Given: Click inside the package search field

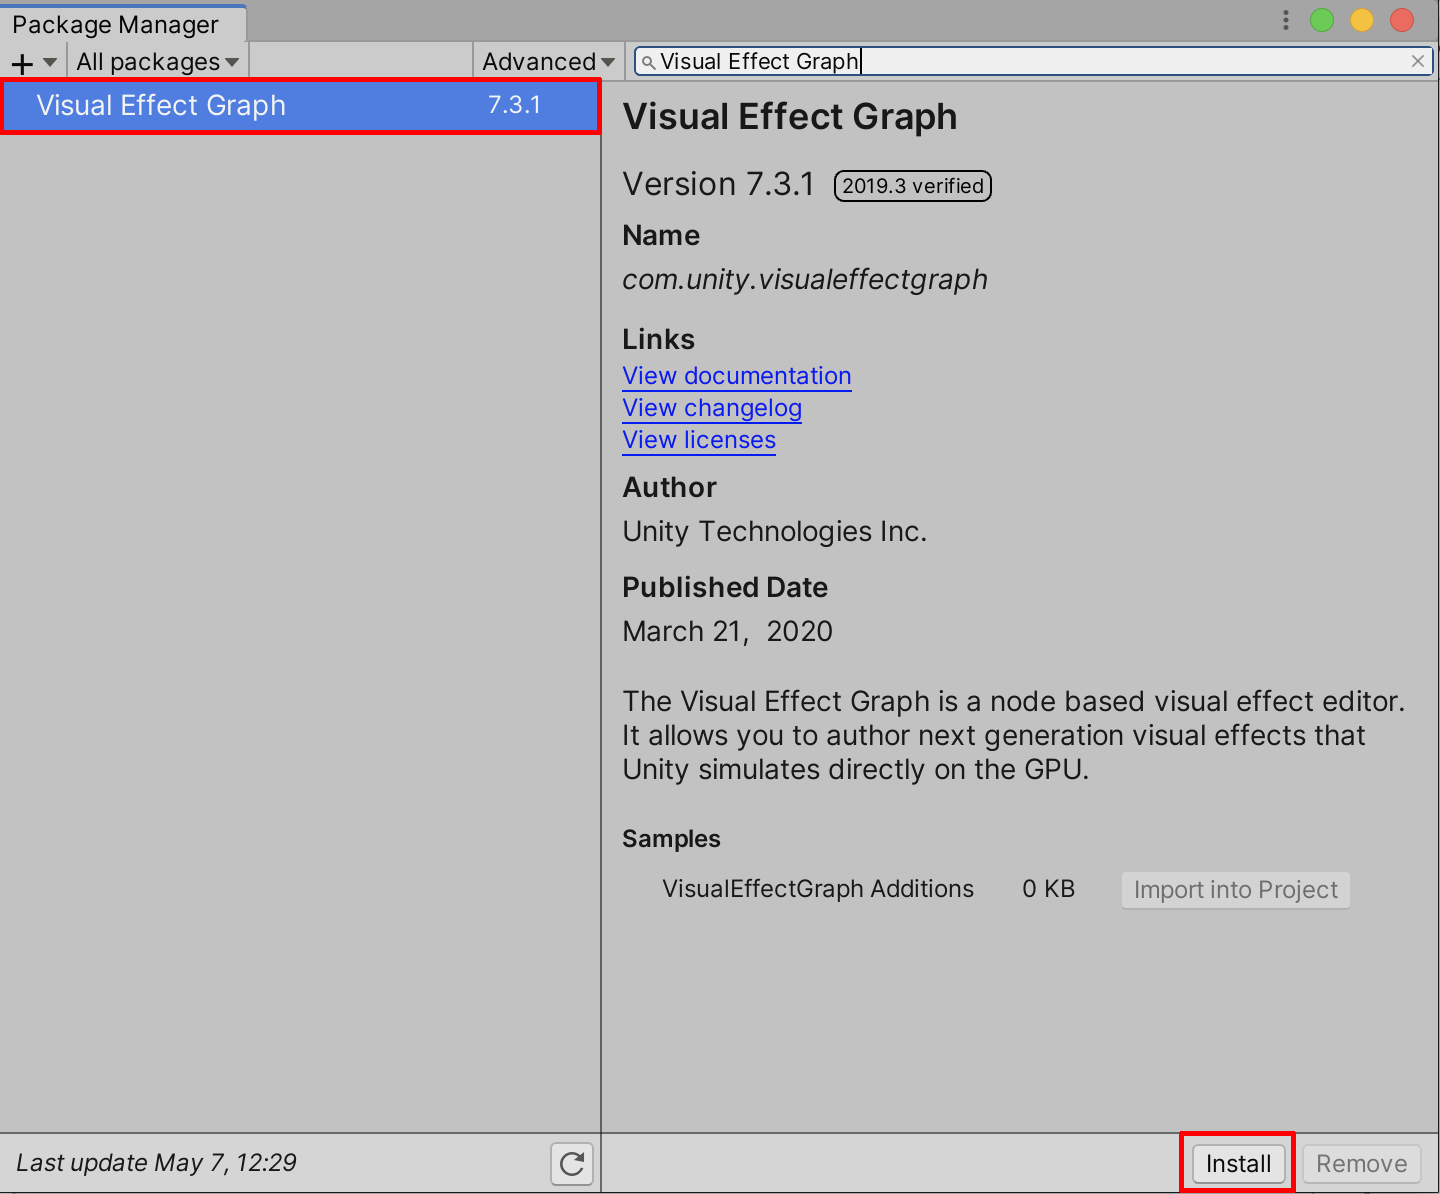Looking at the screenshot, I should click(x=1034, y=62).
